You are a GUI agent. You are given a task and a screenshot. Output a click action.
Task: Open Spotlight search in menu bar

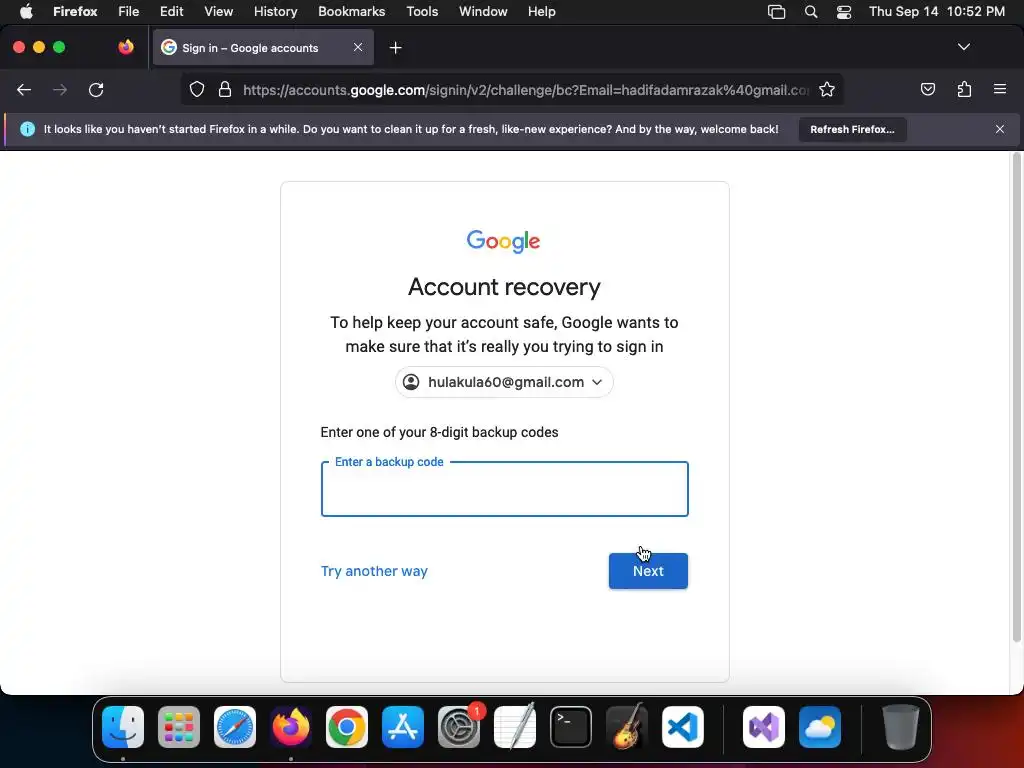(810, 12)
